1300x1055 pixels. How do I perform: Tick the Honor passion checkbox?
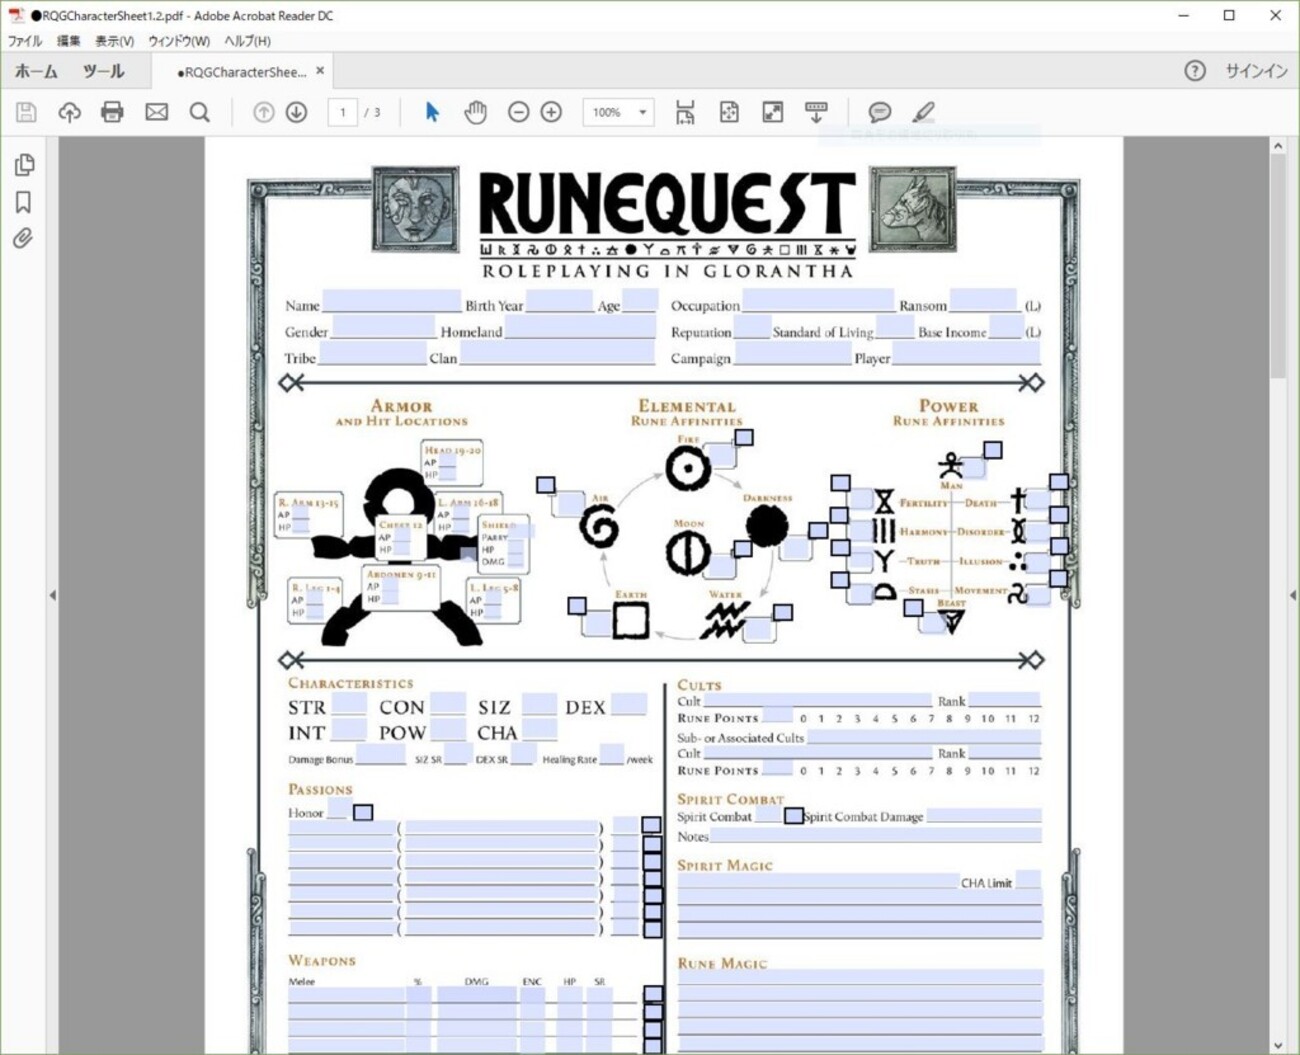[363, 812]
